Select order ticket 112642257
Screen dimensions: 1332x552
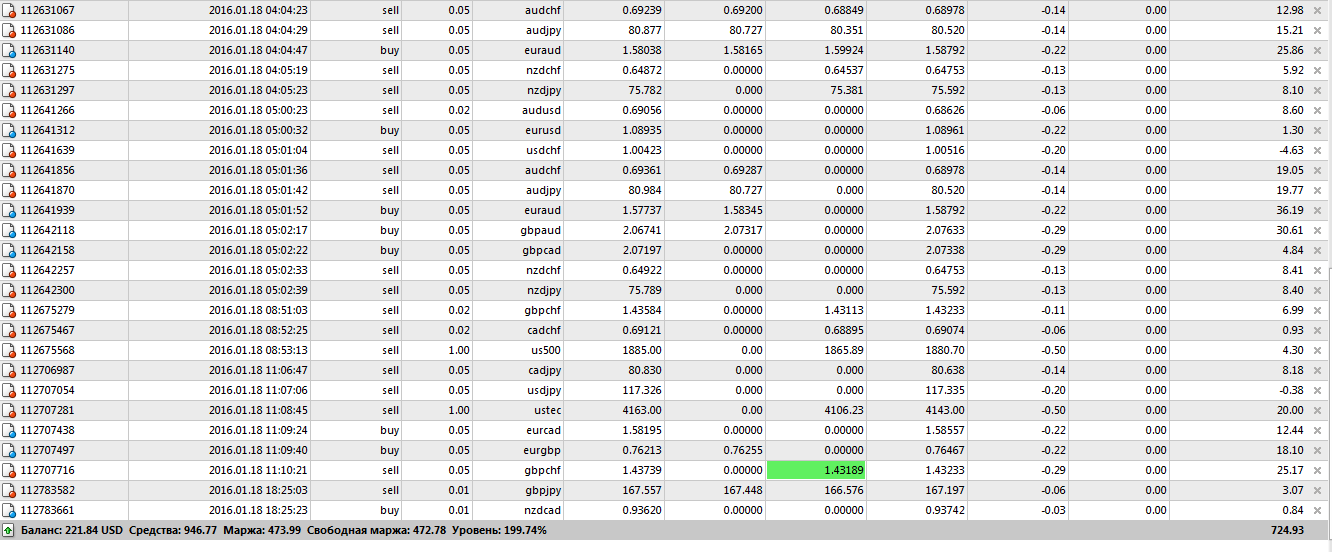[47, 270]
